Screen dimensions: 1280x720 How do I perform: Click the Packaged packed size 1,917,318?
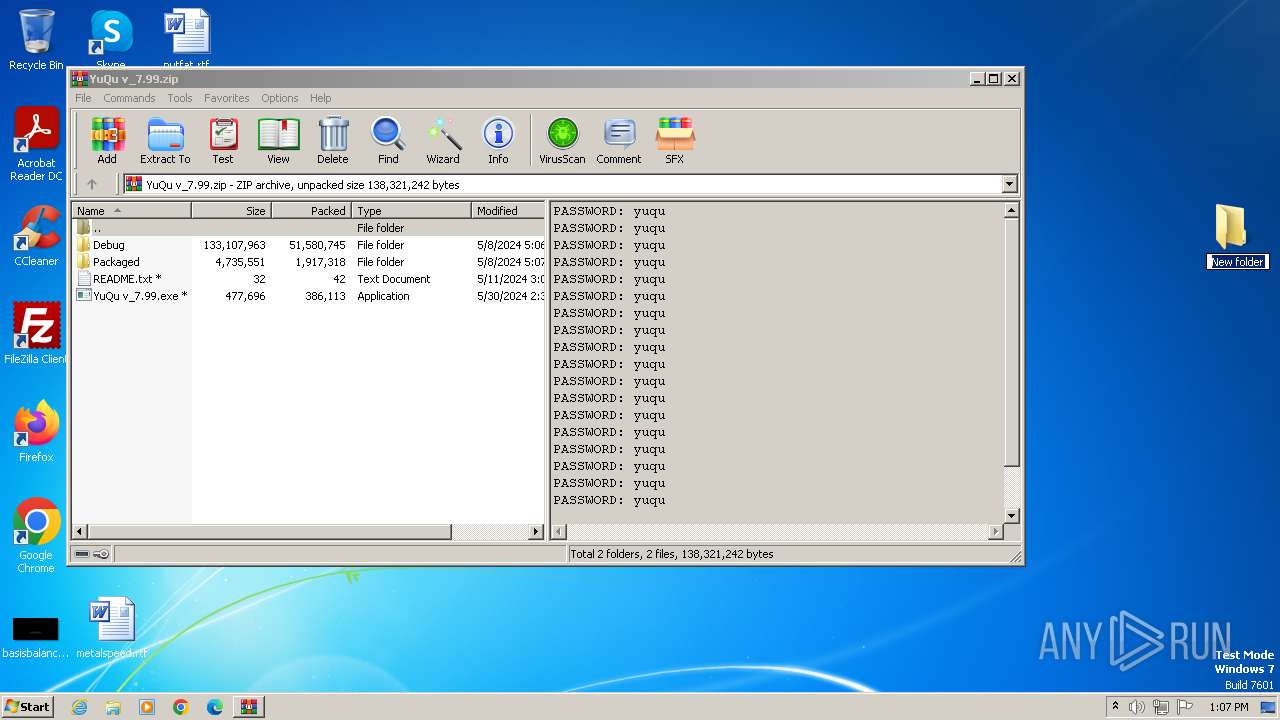[x=320, y=262]
